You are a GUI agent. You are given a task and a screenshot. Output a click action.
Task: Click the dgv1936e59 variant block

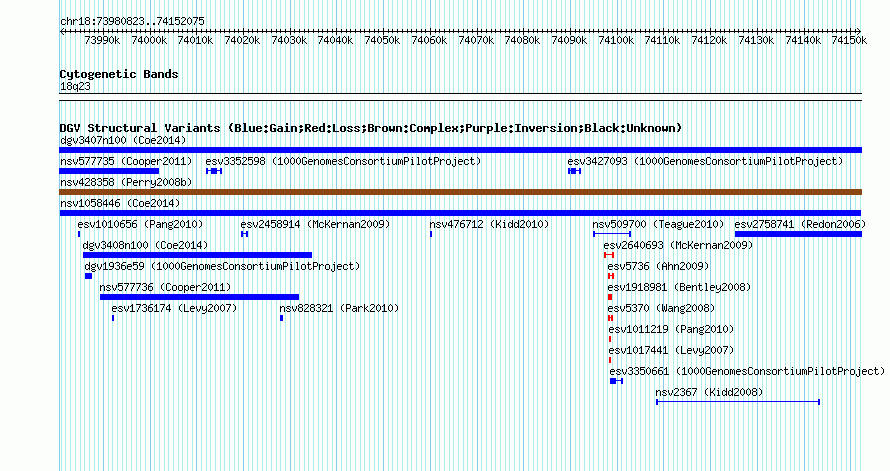point(89,276)
